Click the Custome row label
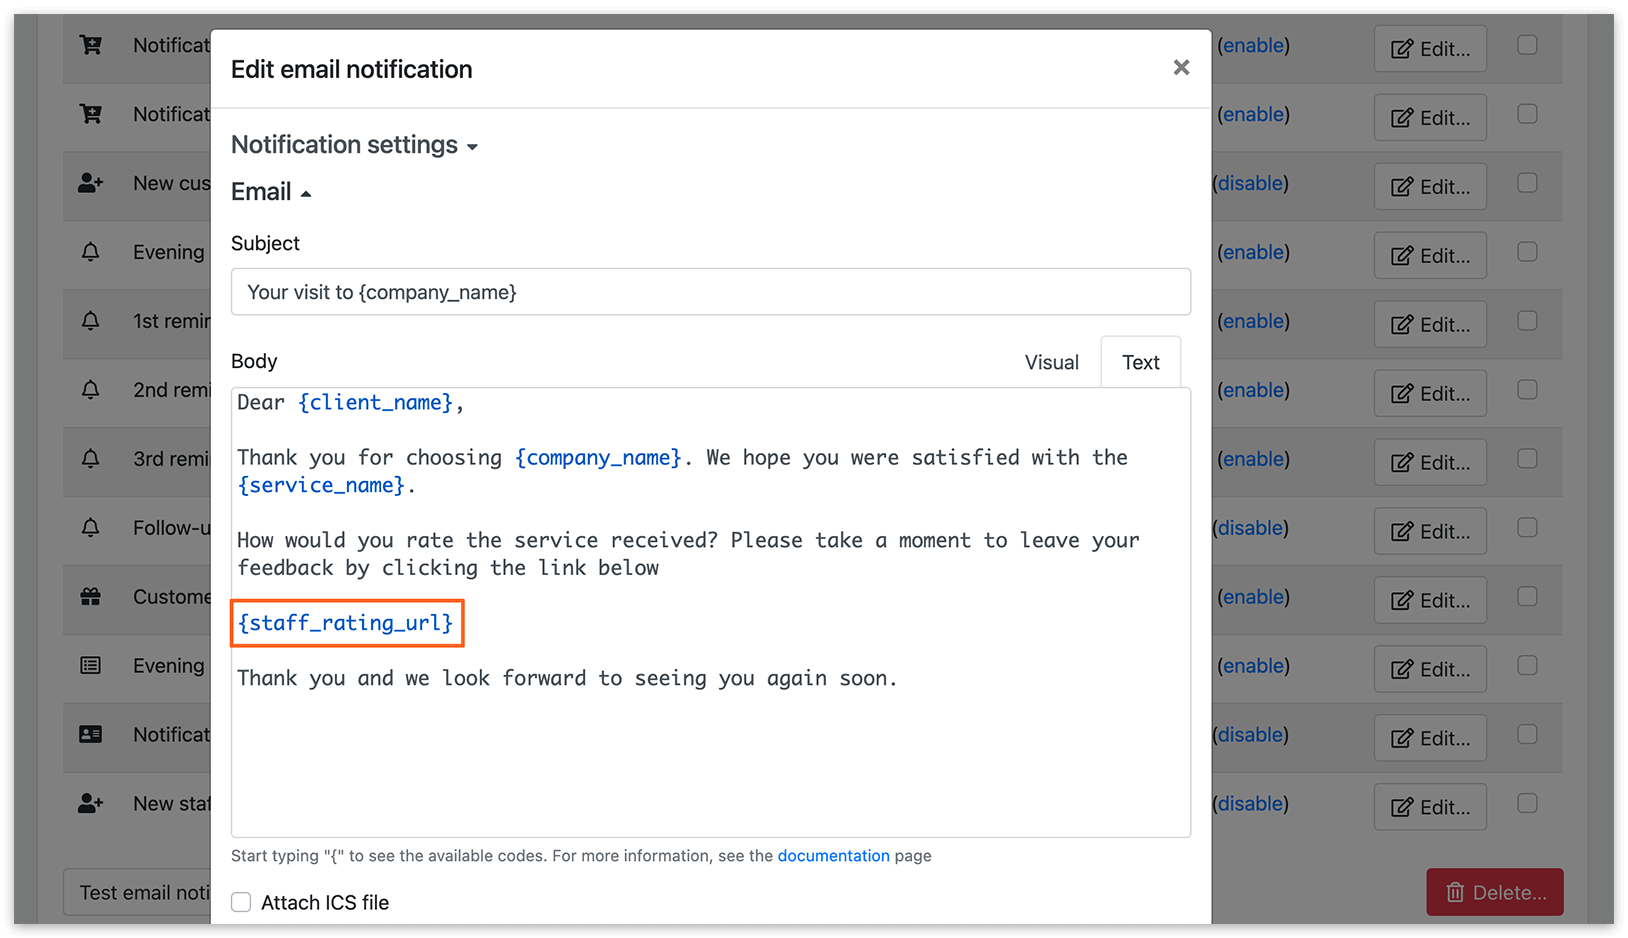This screenshot has height=938, width=1628. 171,597
